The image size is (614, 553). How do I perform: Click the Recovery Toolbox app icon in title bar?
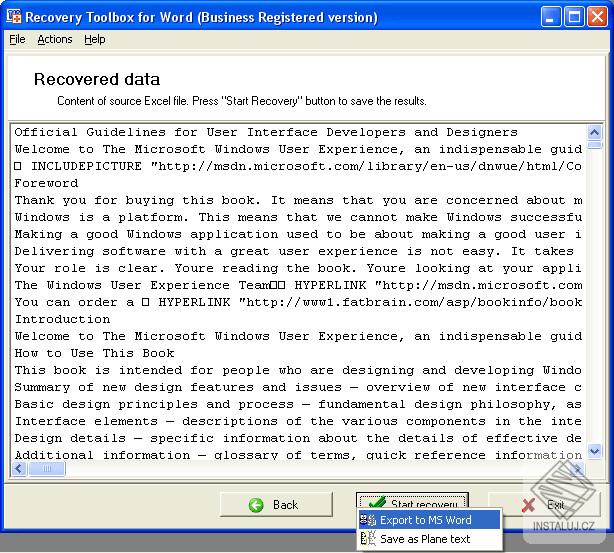click(x=14, y=17)
